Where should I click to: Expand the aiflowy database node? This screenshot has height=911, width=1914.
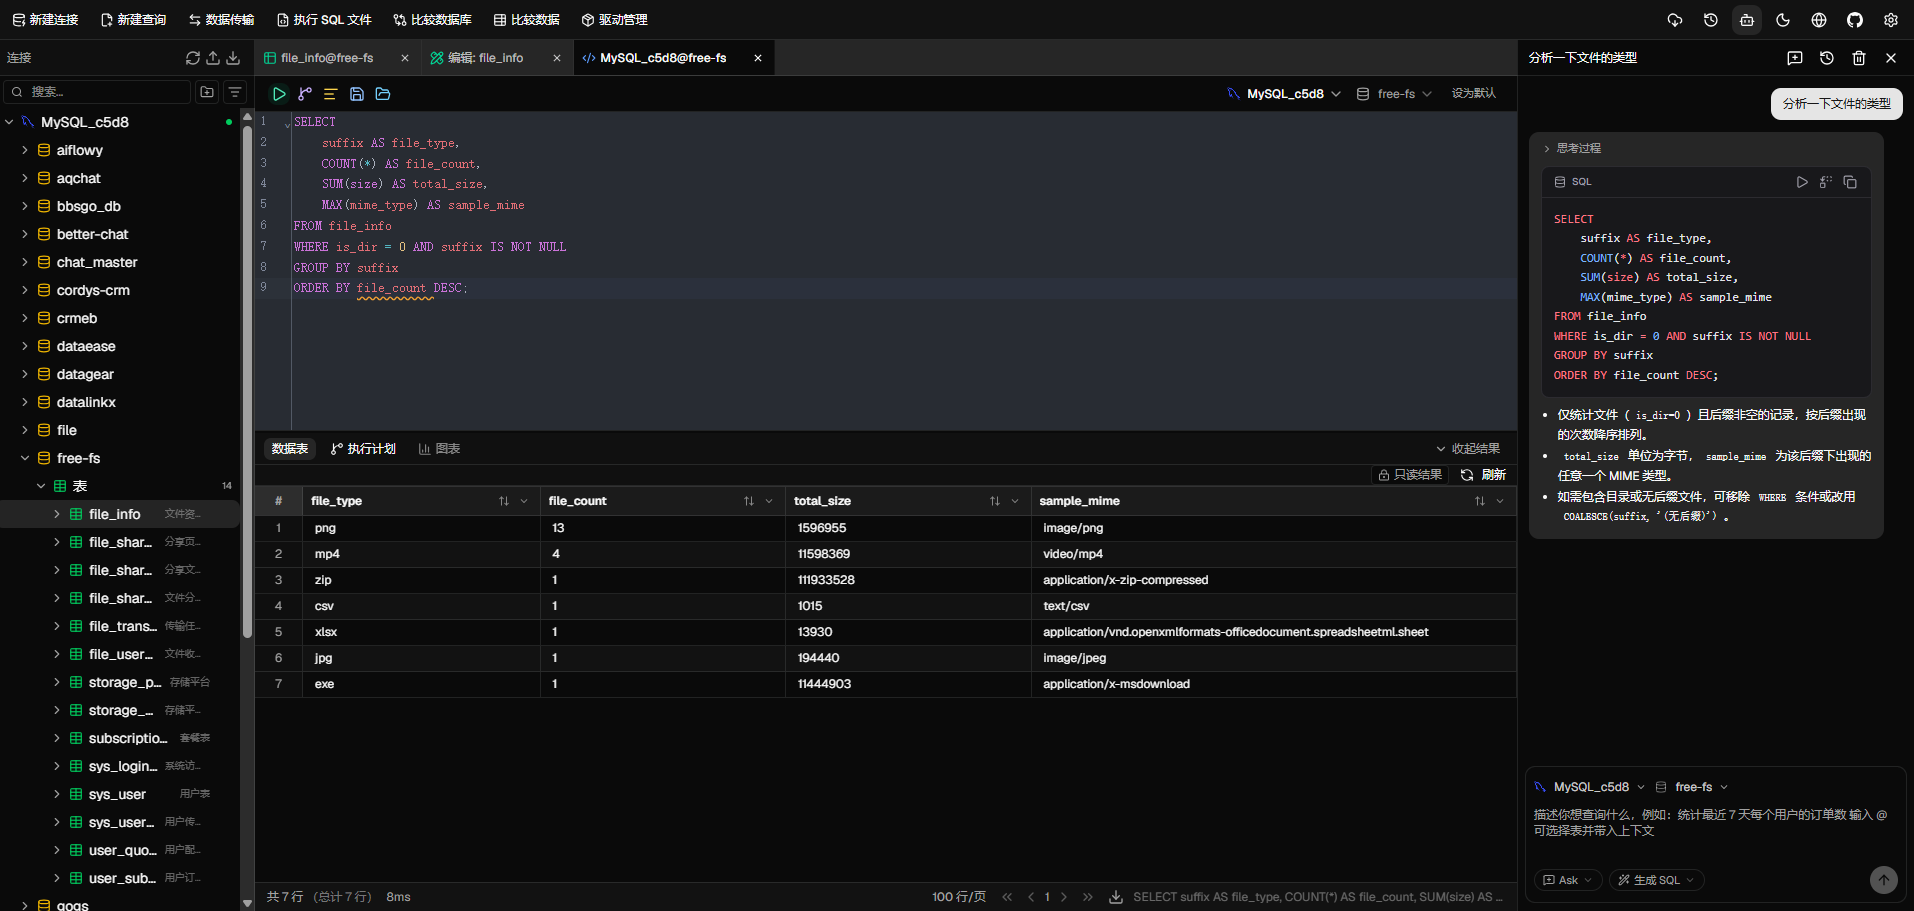pos(25,150)
